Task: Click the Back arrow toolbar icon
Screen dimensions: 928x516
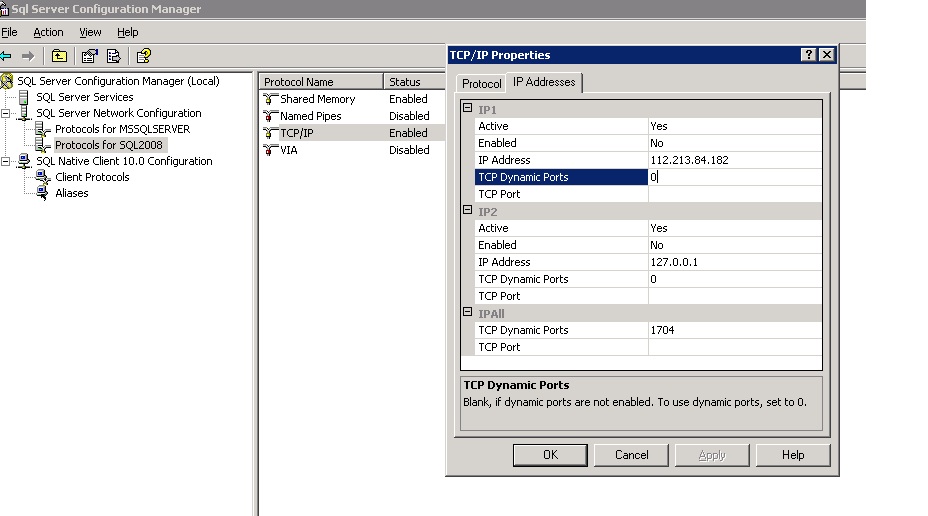Action: point(6,56)
